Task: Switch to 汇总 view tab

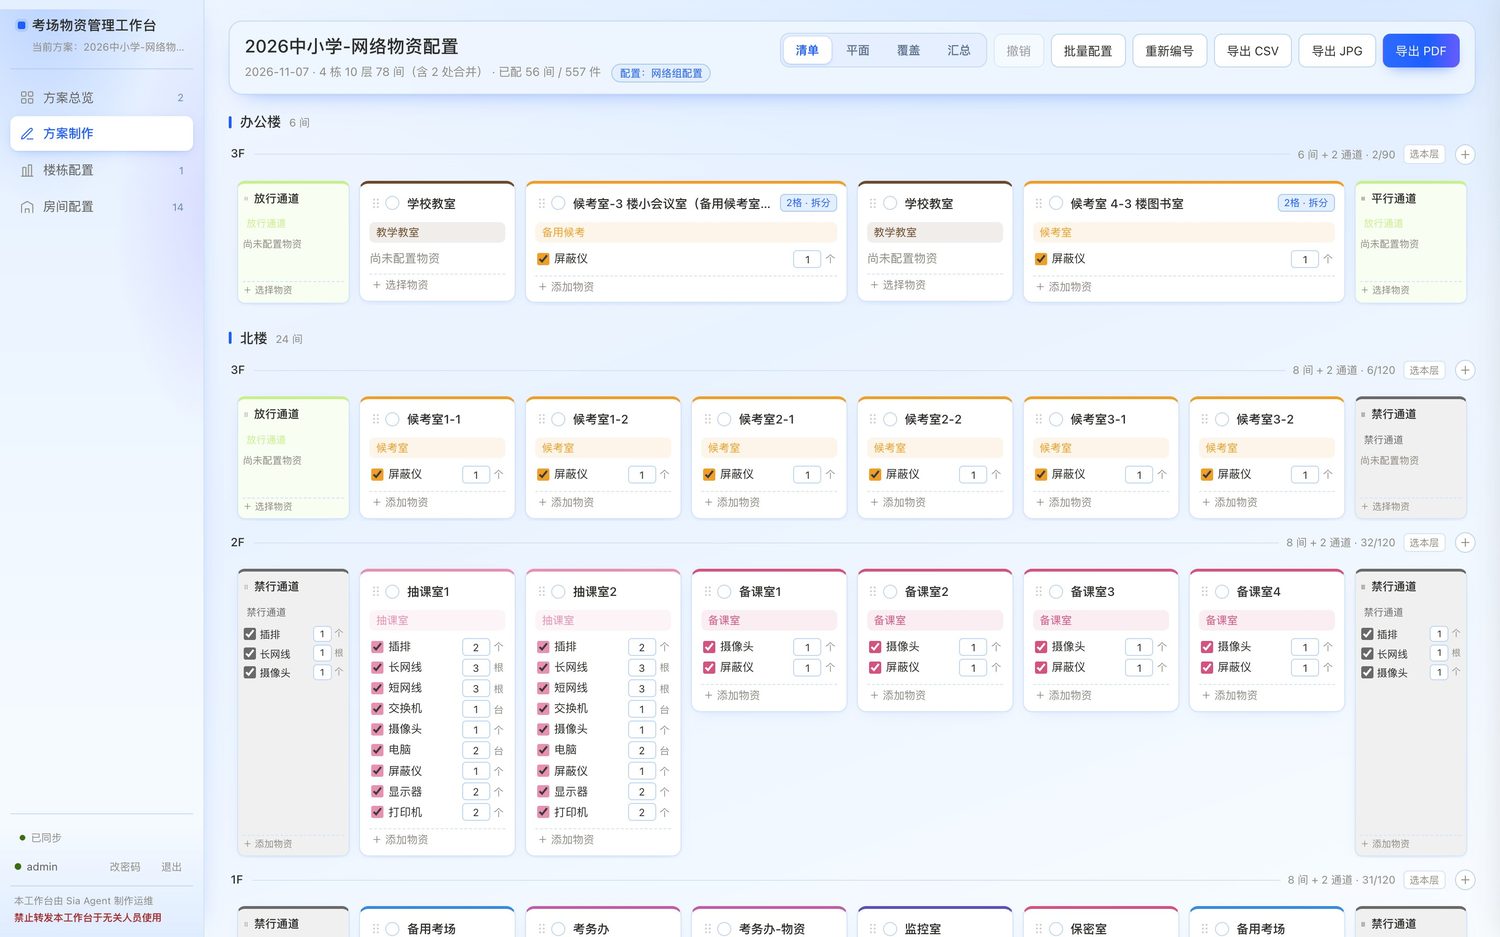Action: [959, 50]
